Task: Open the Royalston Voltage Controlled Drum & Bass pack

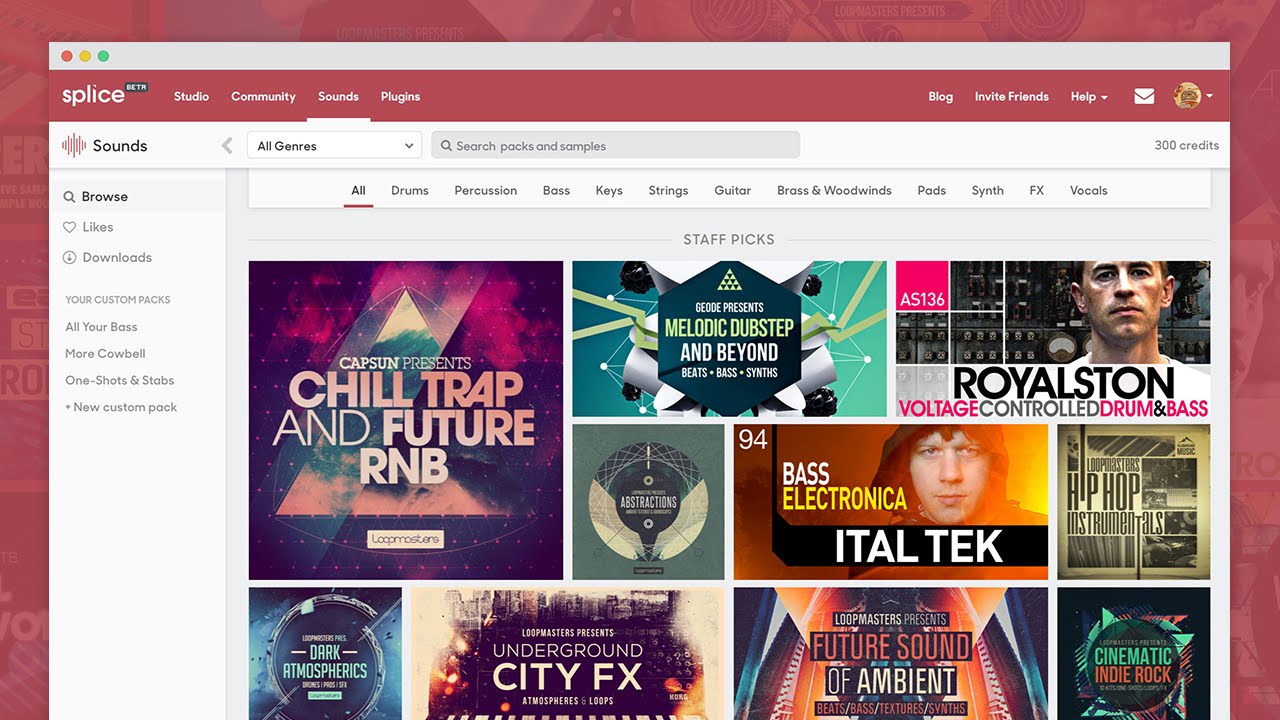Action: [1053, 339]
